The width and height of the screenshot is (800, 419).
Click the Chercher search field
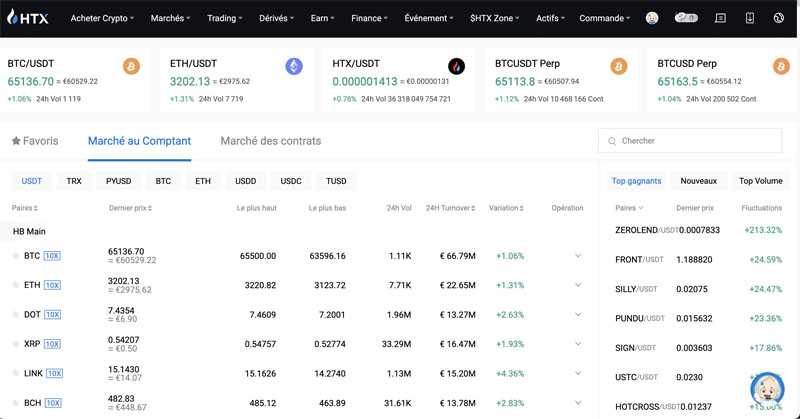(690, 141)
